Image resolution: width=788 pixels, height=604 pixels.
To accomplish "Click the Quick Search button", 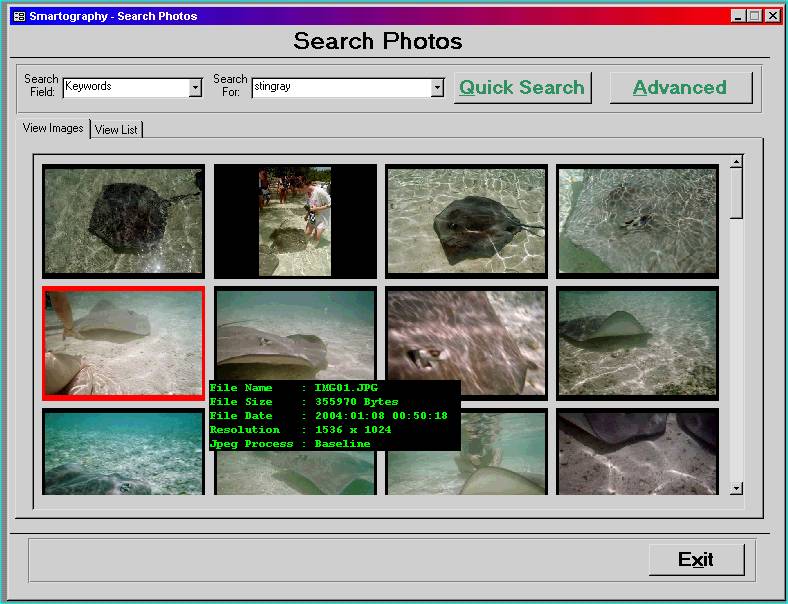I will pos(522,88).
